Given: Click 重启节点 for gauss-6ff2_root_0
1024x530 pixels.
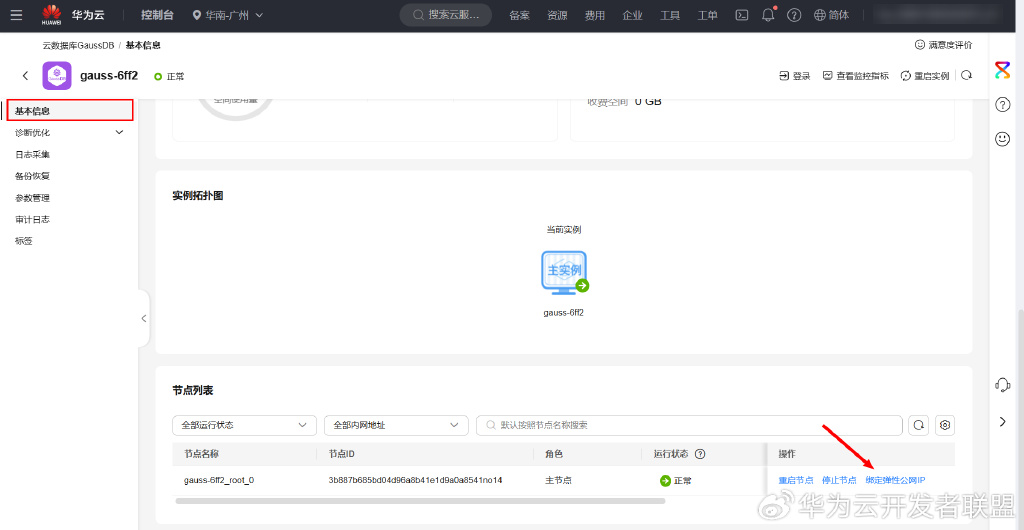Looking at the screenshot, I should [795, 480].
